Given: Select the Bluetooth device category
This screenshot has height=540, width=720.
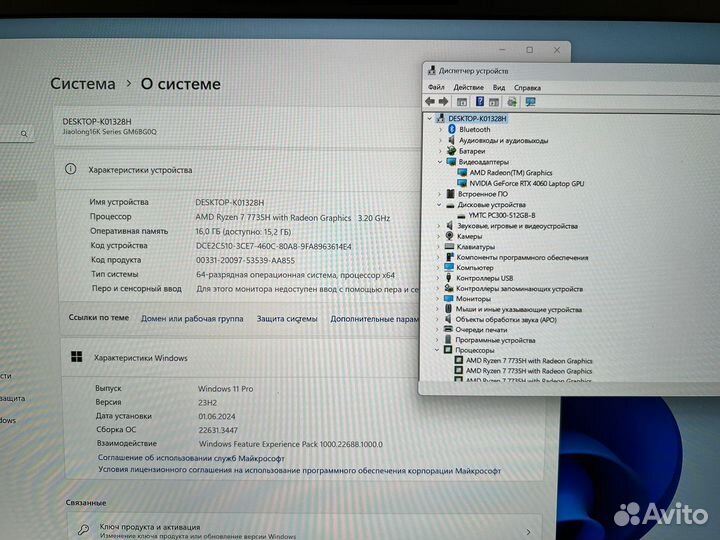Looking at the screenshot, I should pos(474,130).
